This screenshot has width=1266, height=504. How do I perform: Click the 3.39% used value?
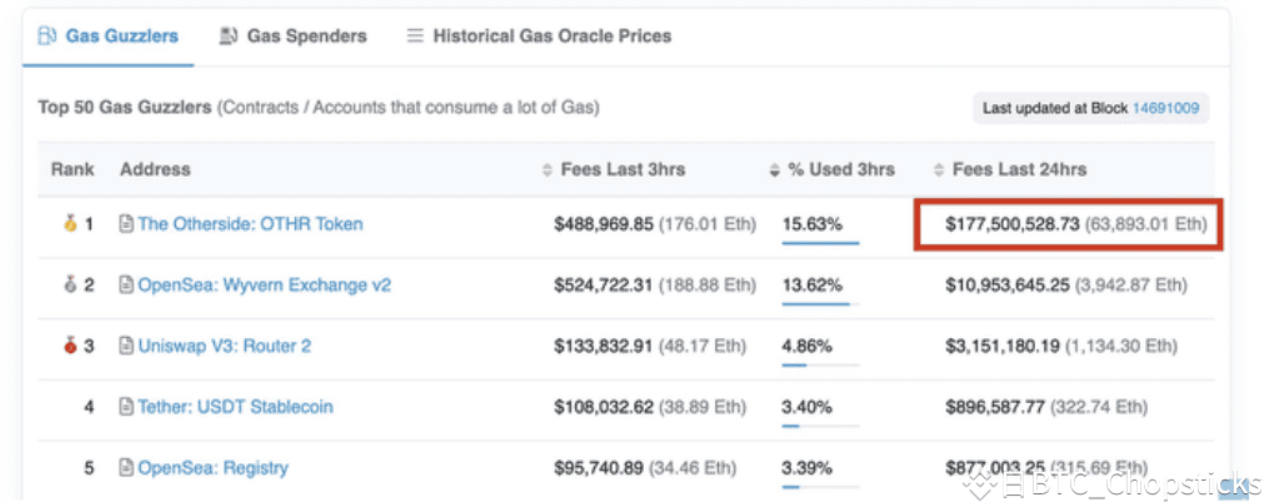click(806, 468)
